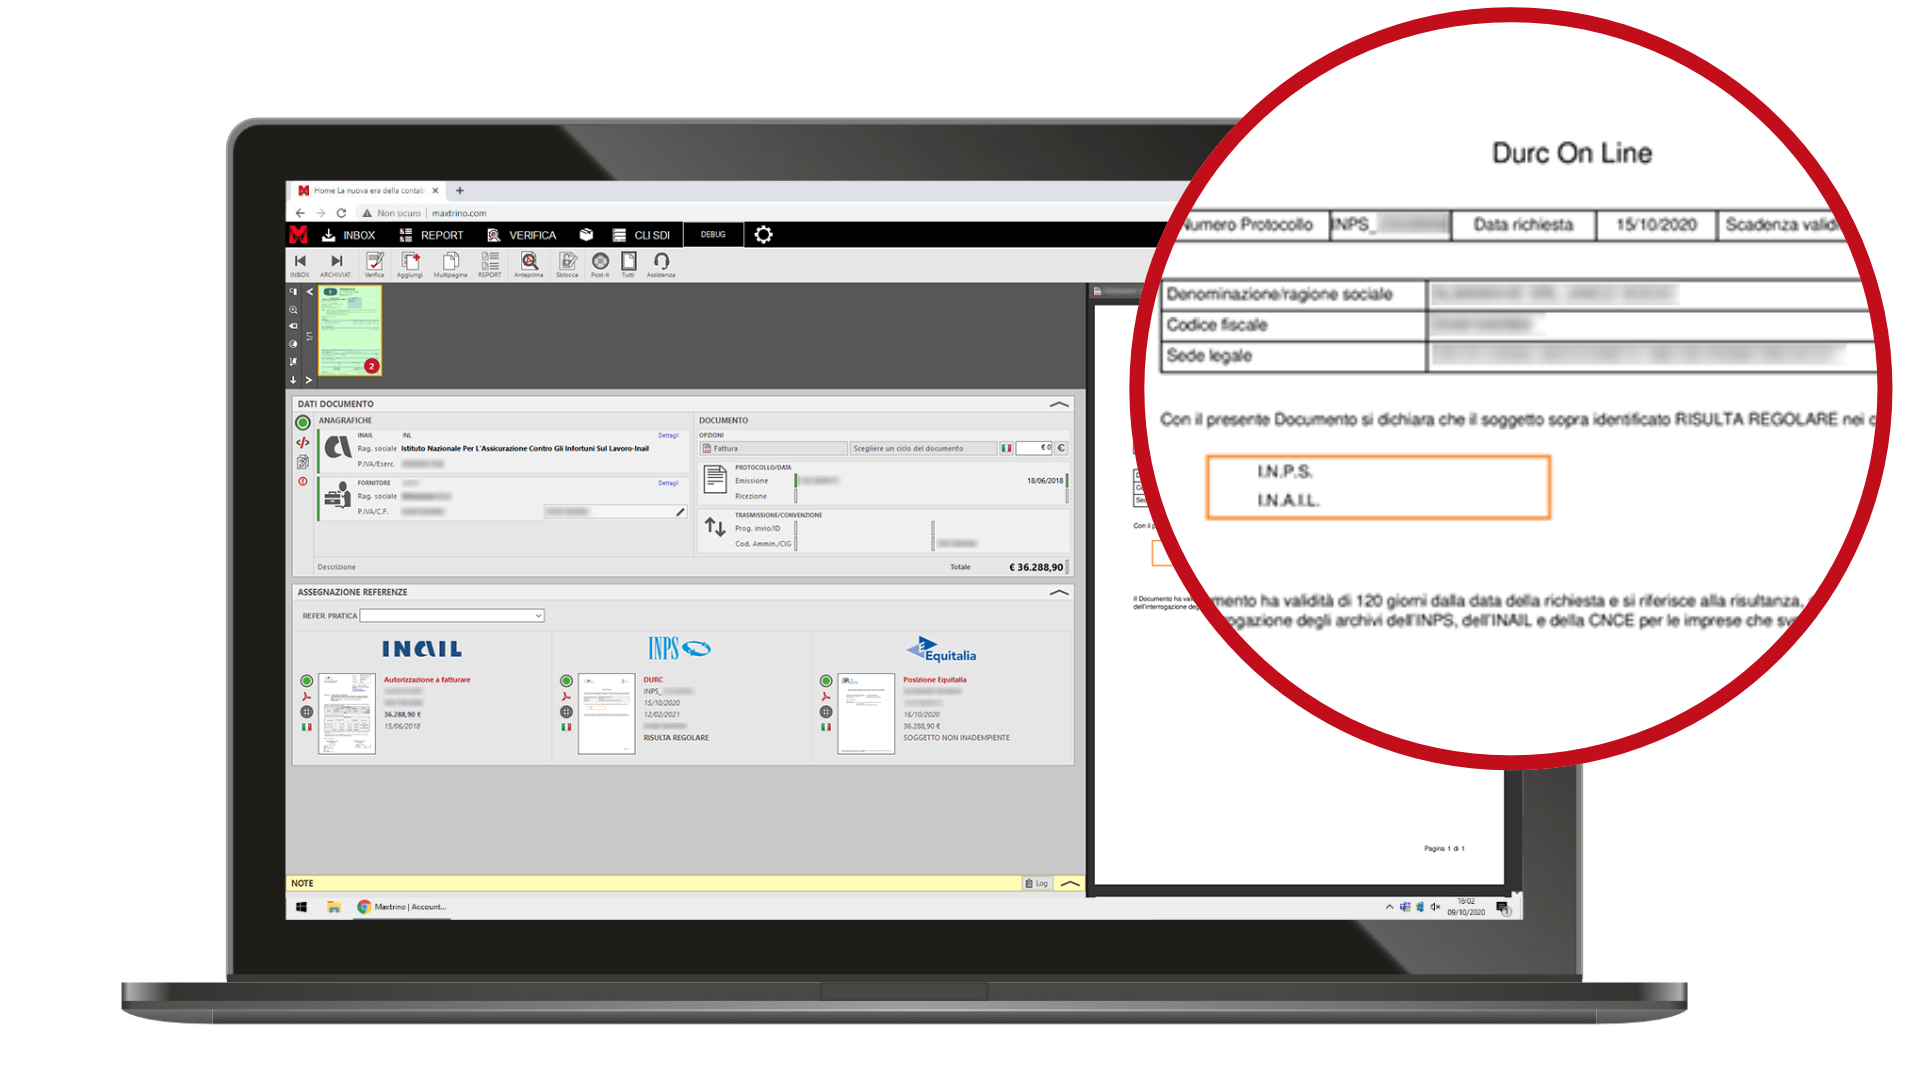Click the DURC red title link
Screen dimensions: 1920x1080
(653, 680)
